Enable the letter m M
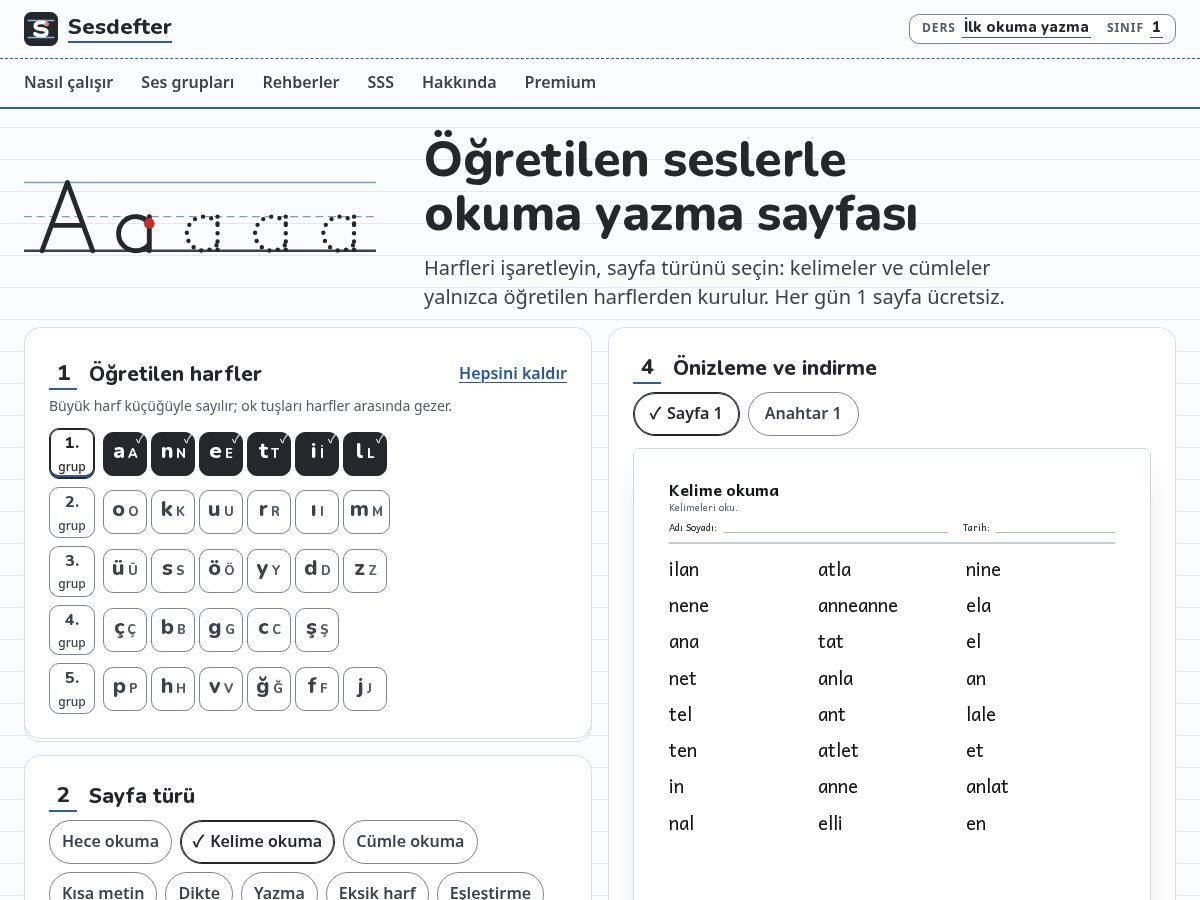 pyautogui.click(x=366, y=511)
